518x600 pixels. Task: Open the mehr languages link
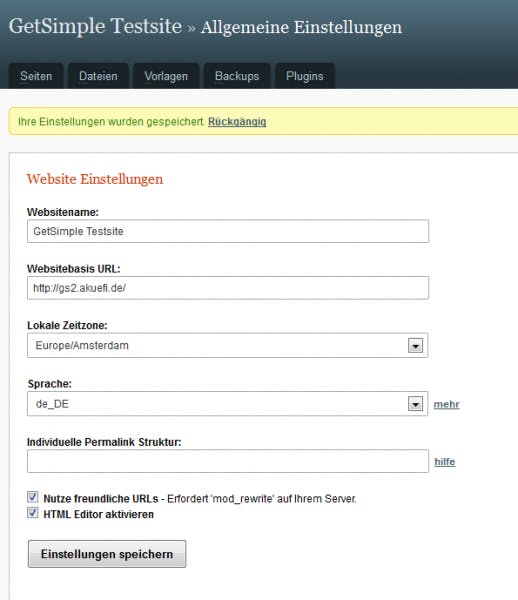[x=446, y=404]
